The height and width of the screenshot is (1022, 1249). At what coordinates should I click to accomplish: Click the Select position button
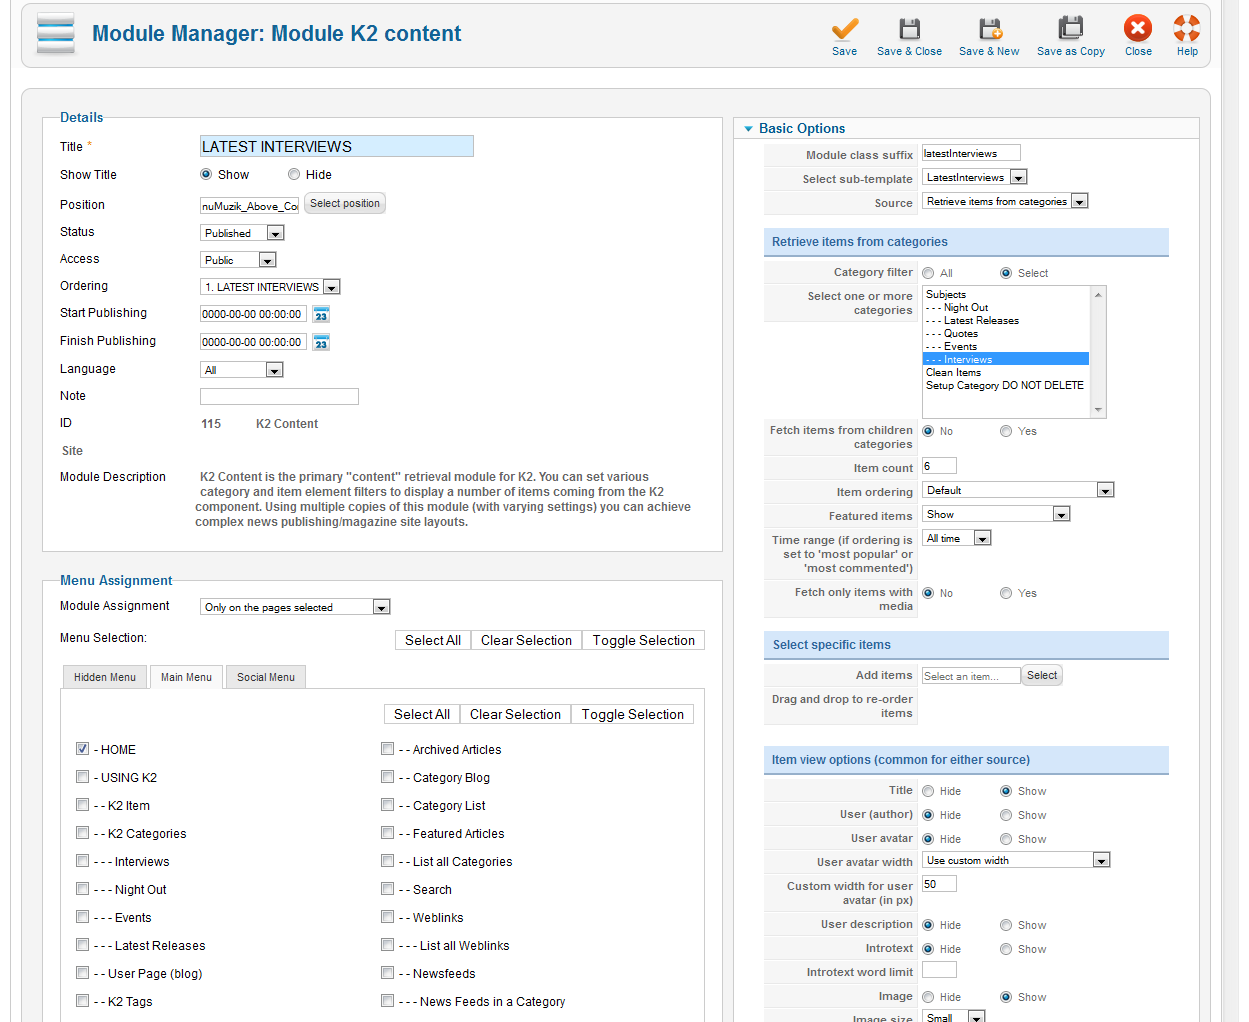pyautogui.click(x=345, y=203)
